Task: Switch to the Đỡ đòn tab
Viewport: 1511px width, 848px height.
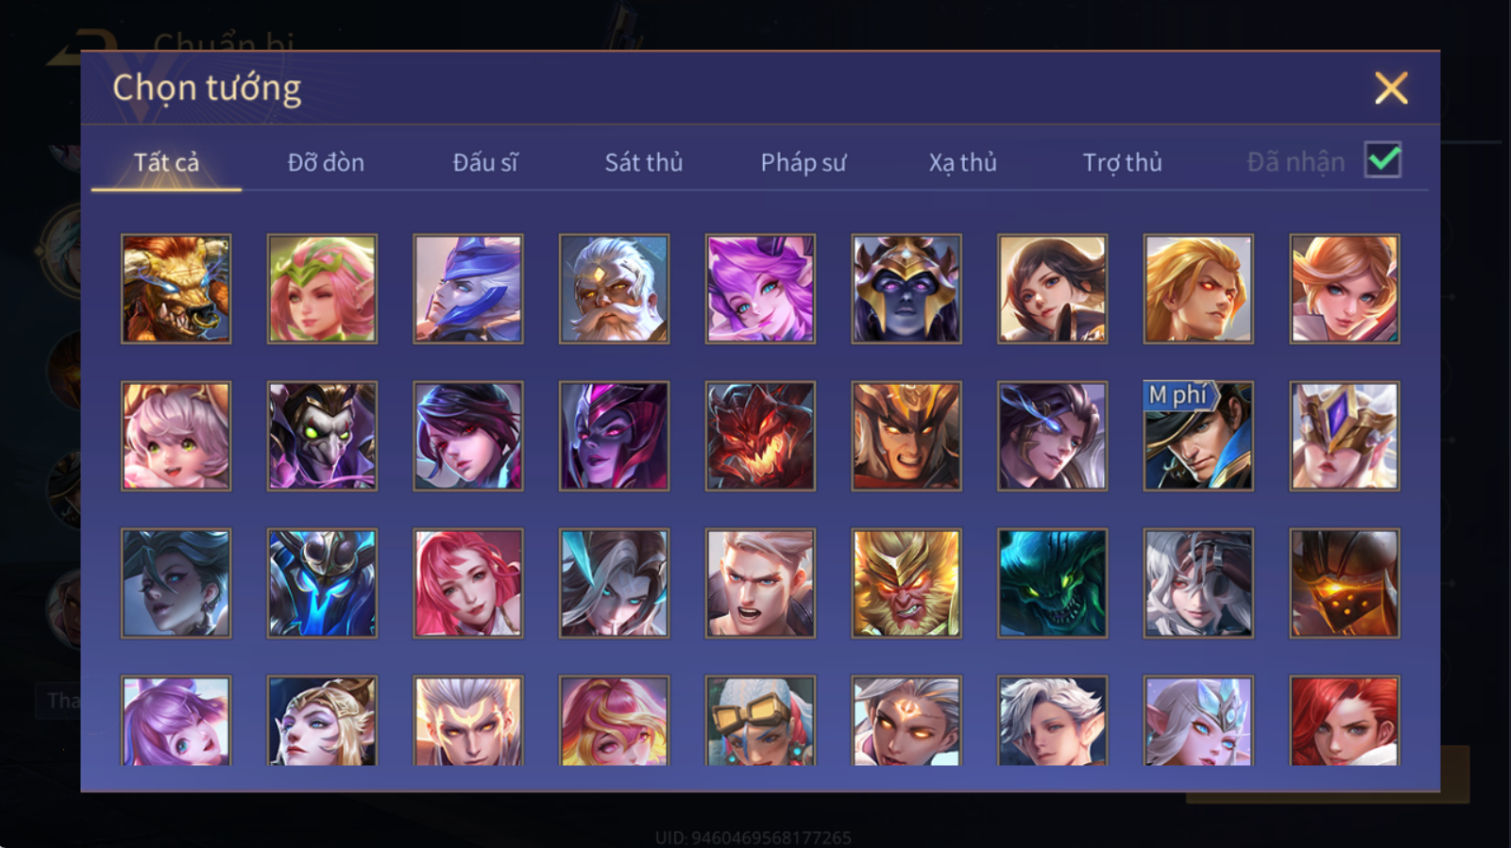Action: (x=326, y=162)
